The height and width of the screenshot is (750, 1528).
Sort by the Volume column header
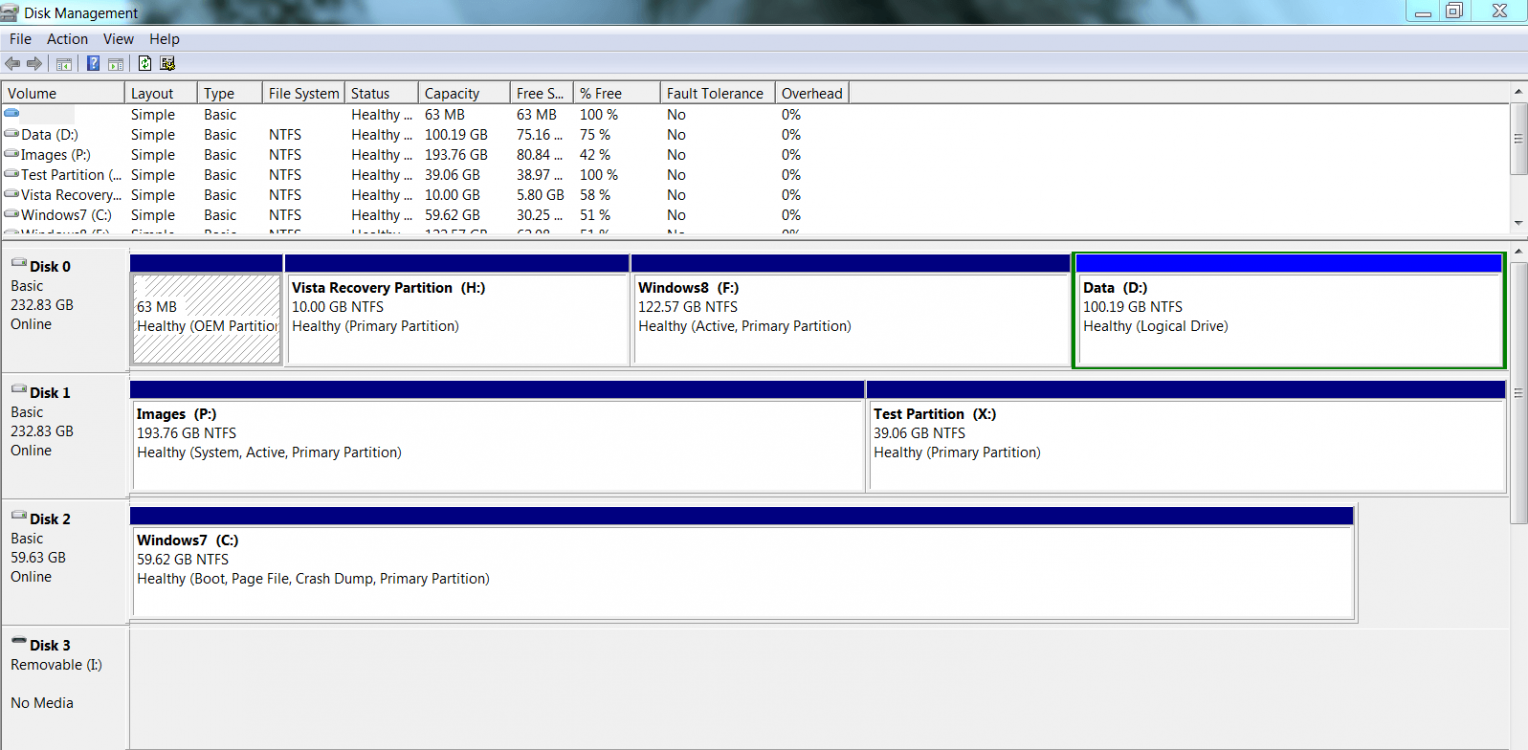click(x=63, y=93)
